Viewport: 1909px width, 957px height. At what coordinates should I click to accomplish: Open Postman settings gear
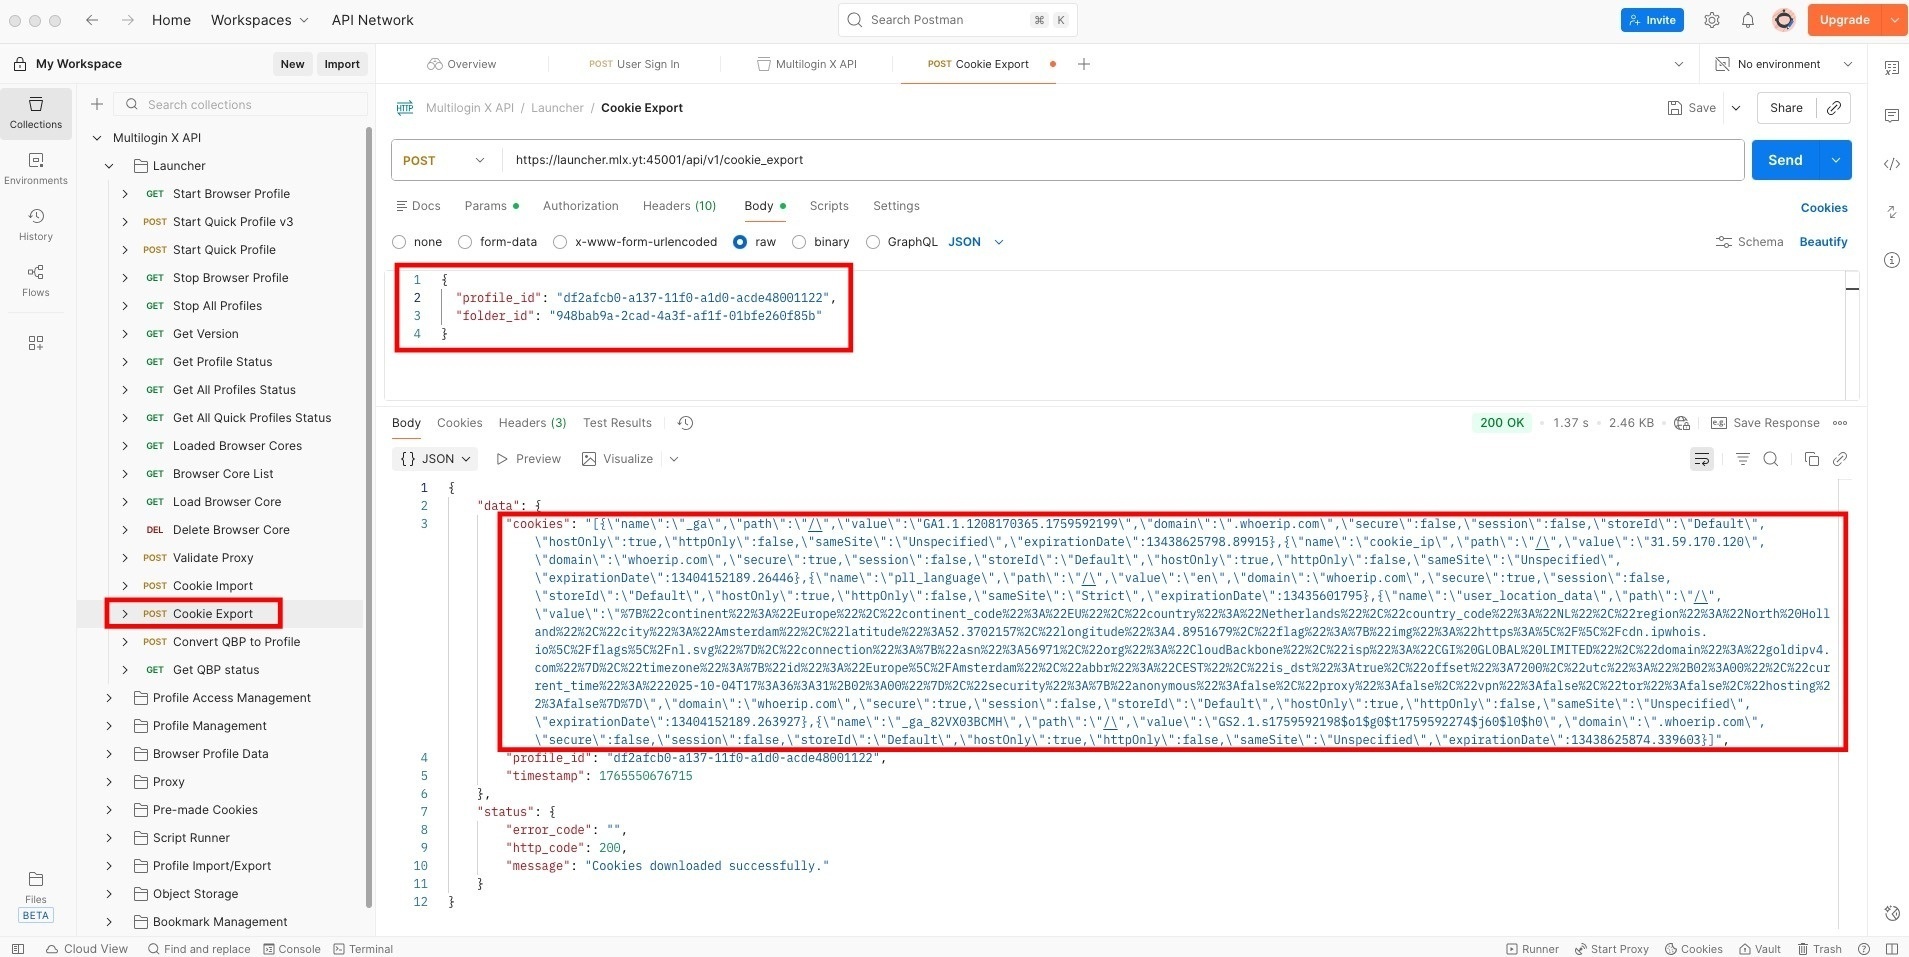tap(1712, 20)
